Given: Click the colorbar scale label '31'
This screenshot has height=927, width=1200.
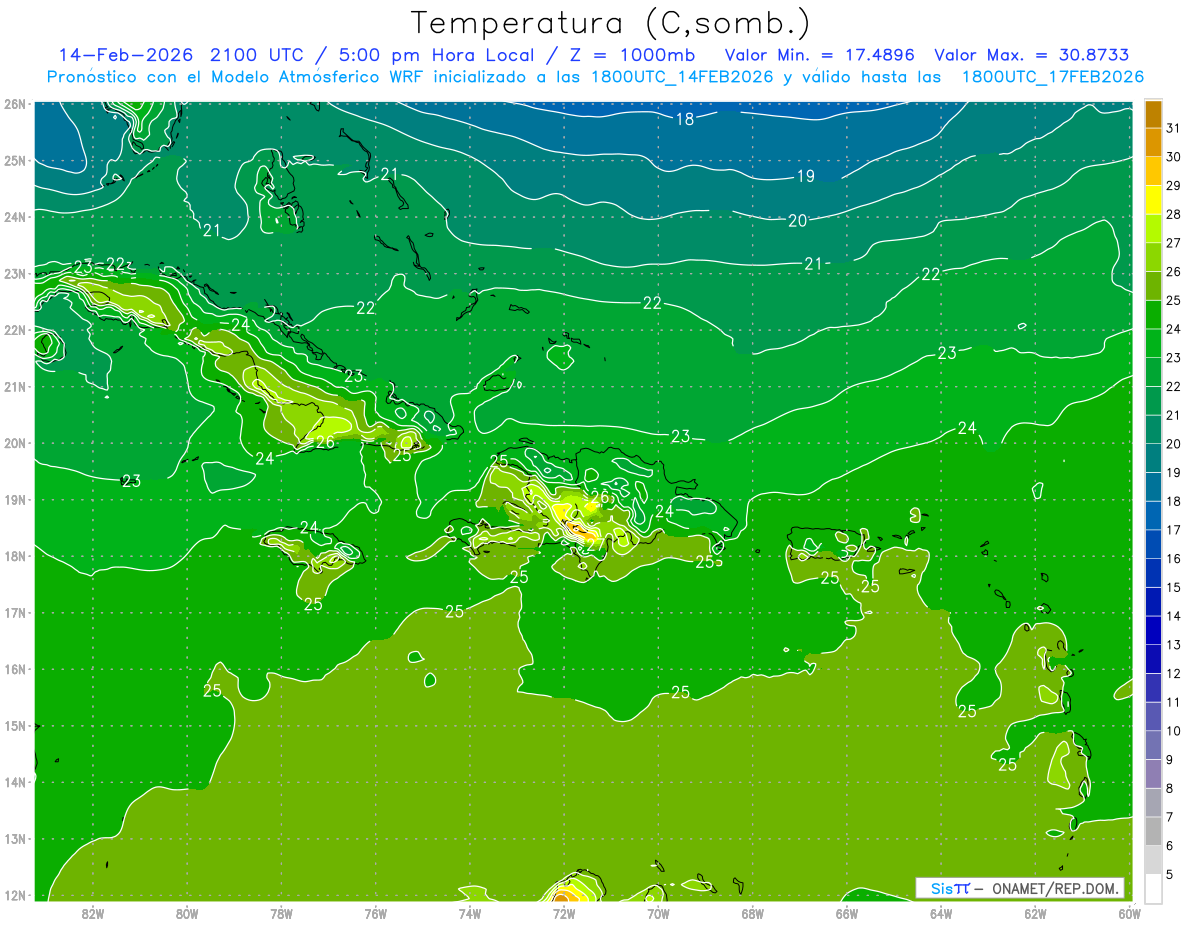Looking at the screenshot, I should (x=1173, y=127).
